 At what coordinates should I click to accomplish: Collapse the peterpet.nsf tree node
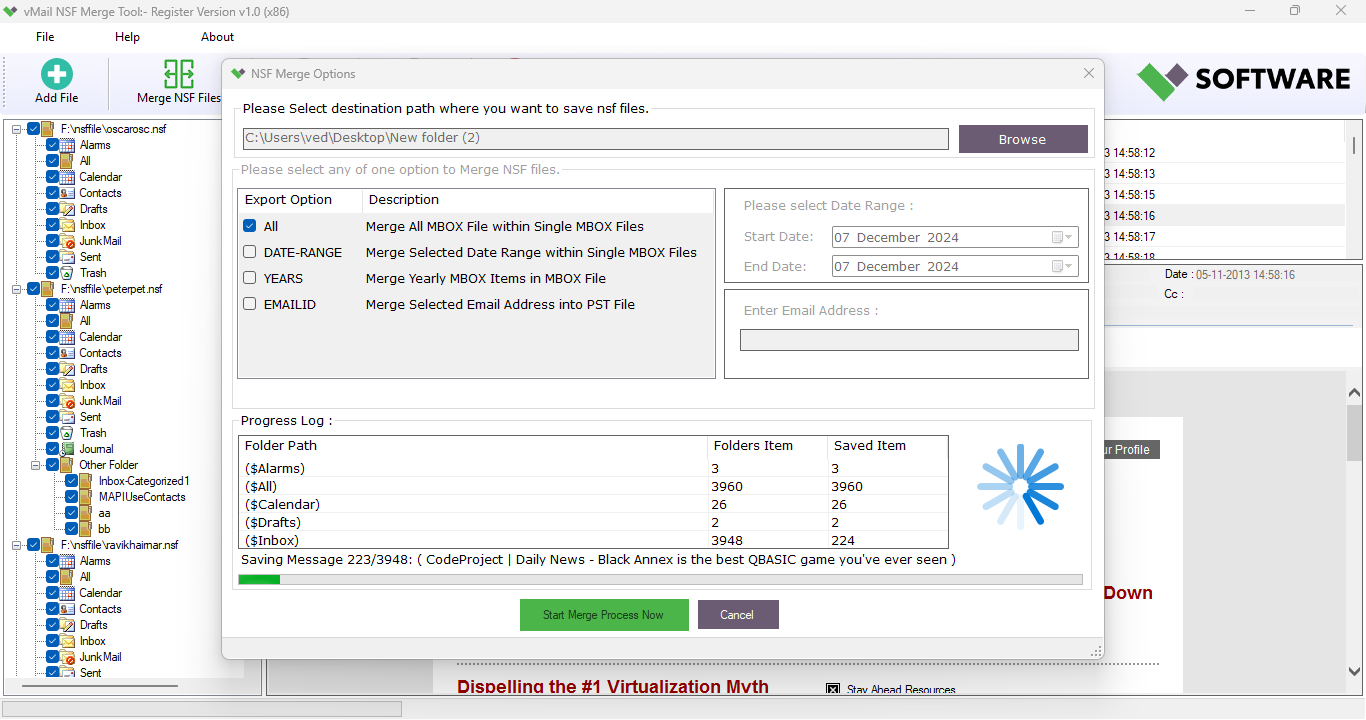click(17, 289)
